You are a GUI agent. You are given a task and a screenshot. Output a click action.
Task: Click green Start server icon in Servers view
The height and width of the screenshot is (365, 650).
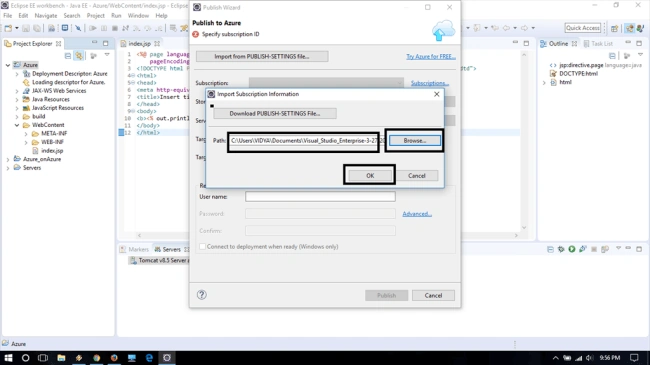pyautogui.click(x=572, y=249)
